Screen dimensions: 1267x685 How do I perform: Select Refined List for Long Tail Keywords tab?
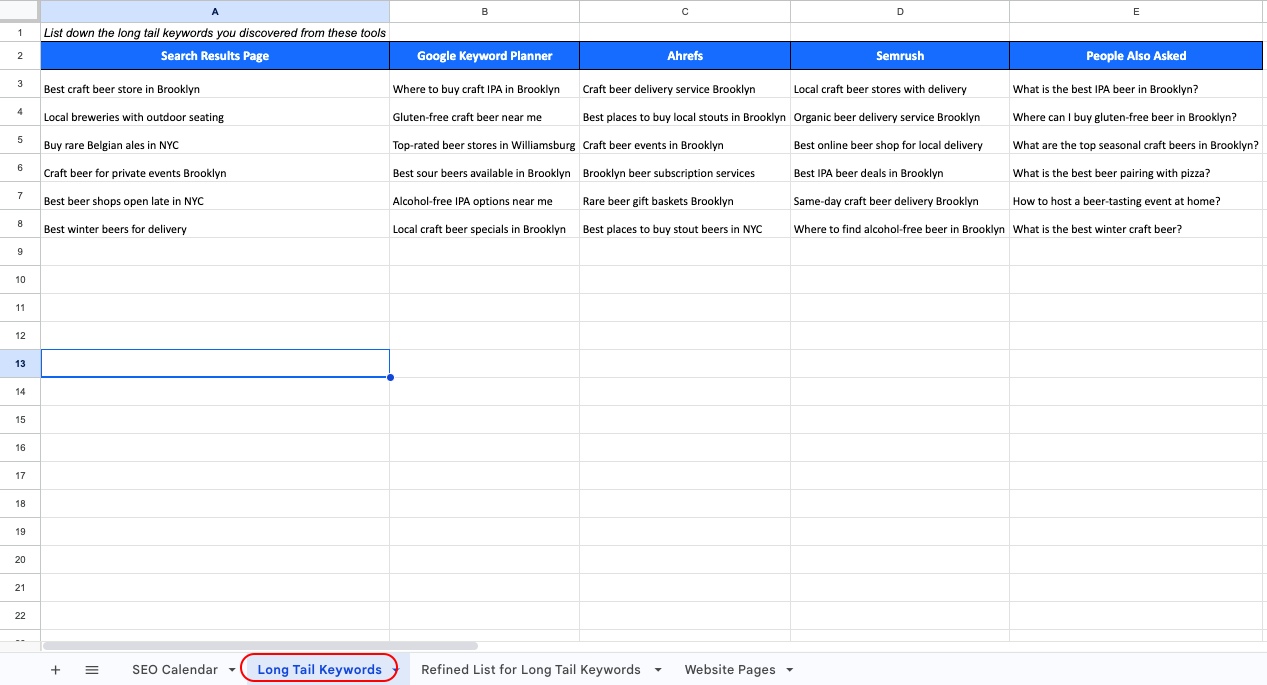point(530,670)
